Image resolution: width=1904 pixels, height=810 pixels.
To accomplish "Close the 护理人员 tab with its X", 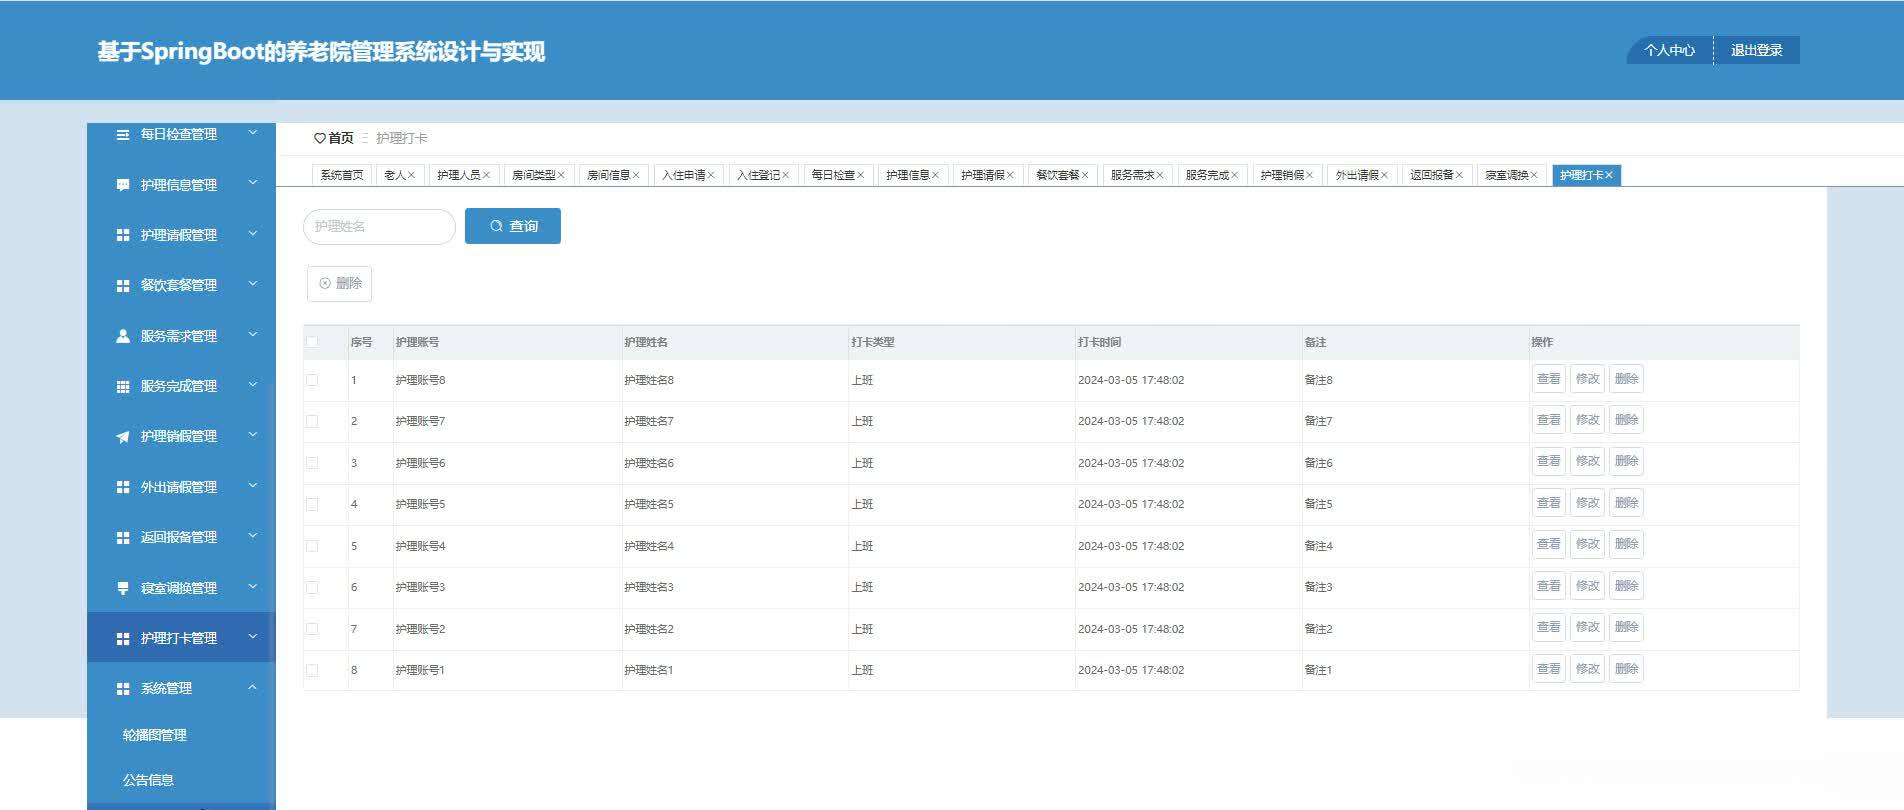I will click(486, 175).
